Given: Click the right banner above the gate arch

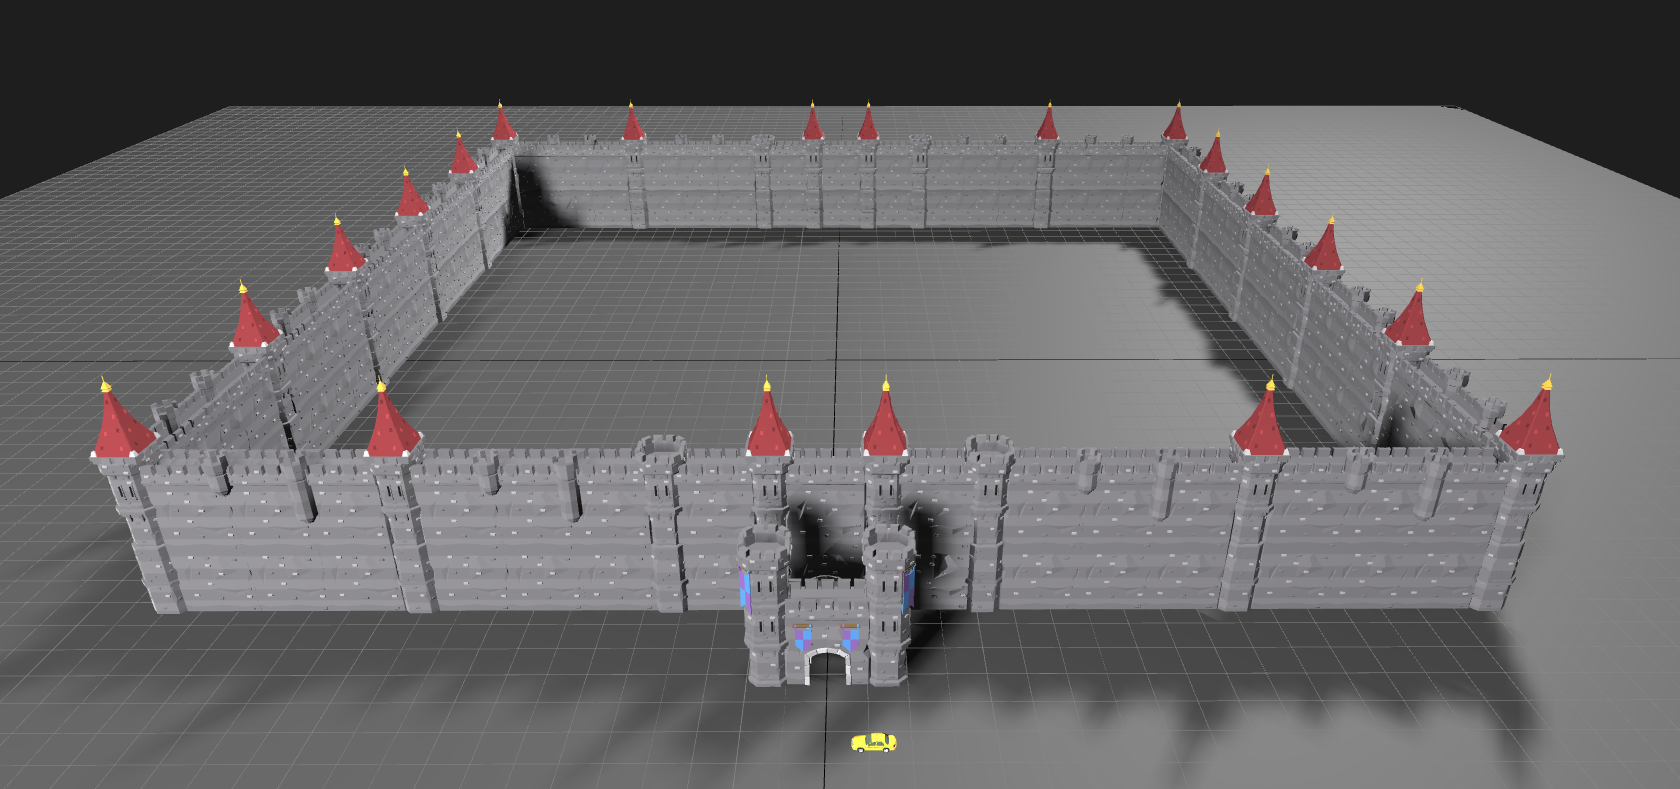Looking at the screenshot, I should (849, 637).
